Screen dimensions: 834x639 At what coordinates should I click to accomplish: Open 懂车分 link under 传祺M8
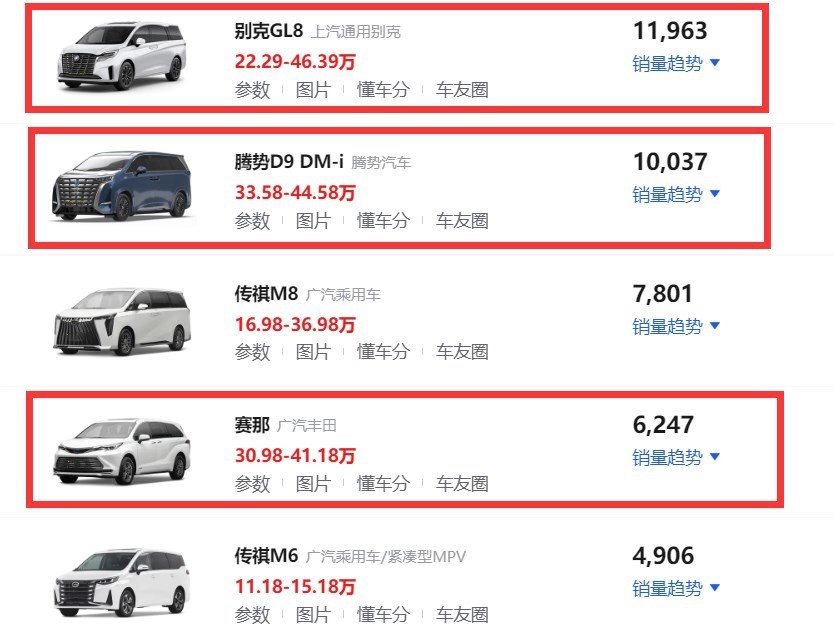383,352
